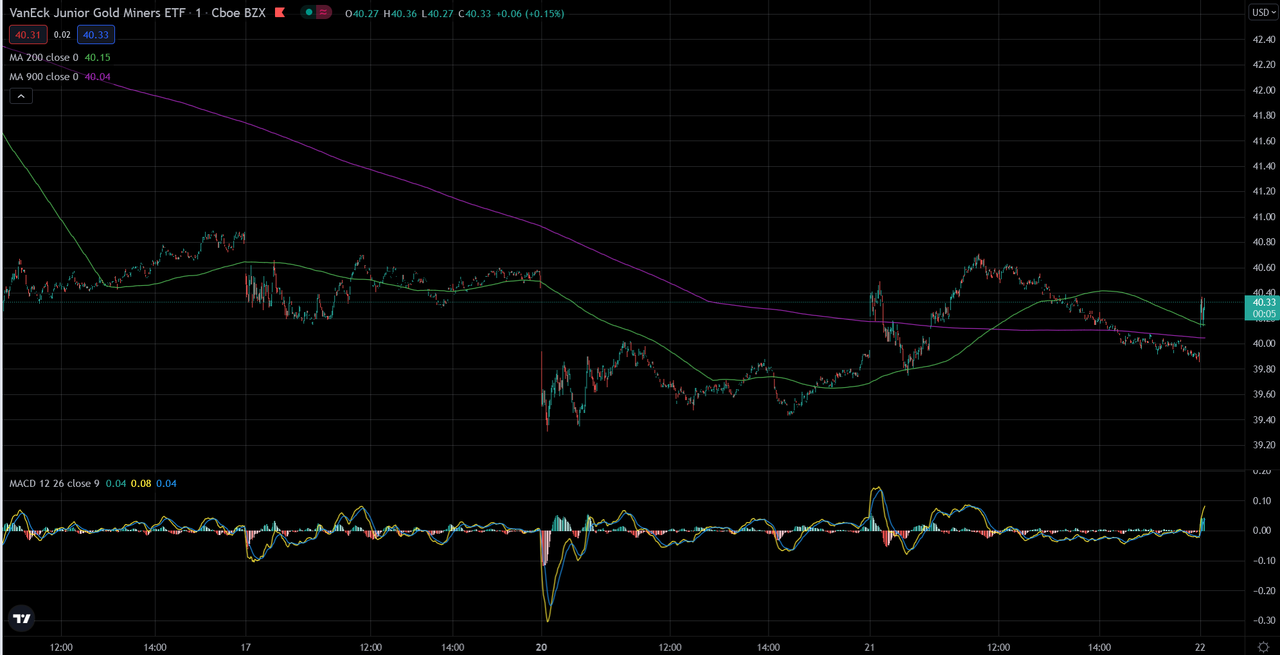Click the 41.60 price axis label
The width and height of the screenshot is (1280, 655).
coord(1262,141)
